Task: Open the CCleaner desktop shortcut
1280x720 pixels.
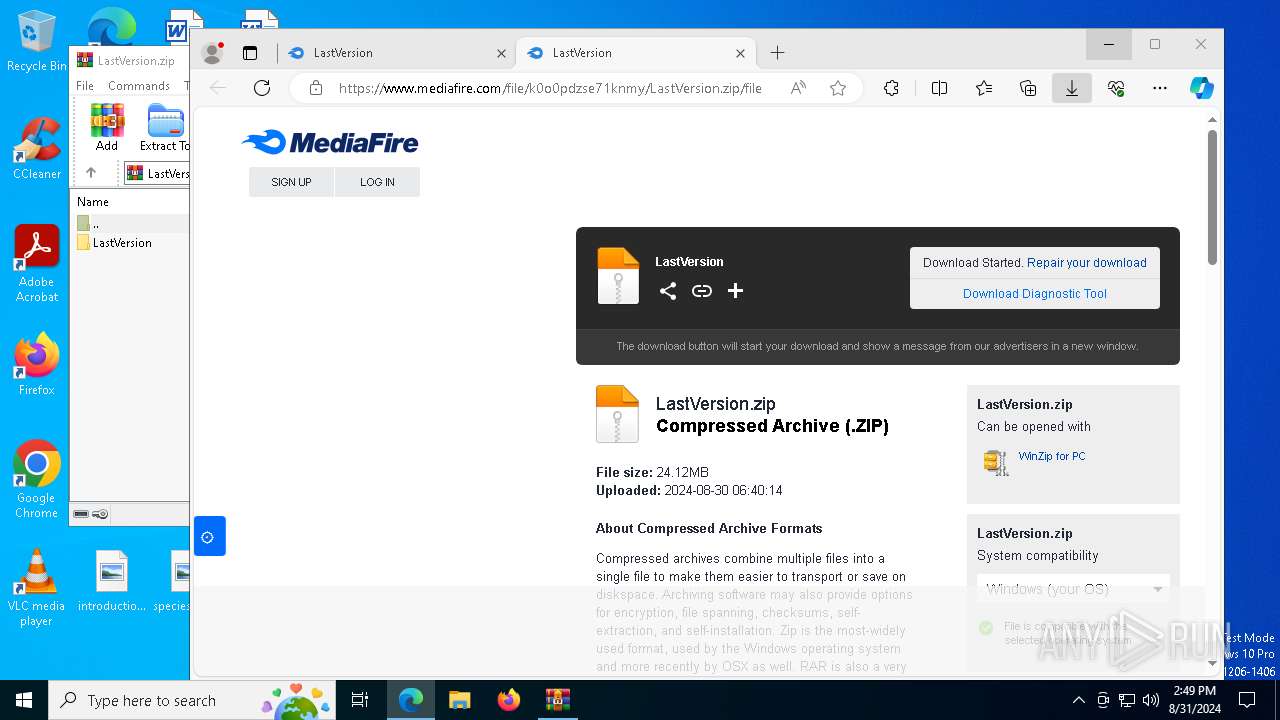Action: pos(37,149)
